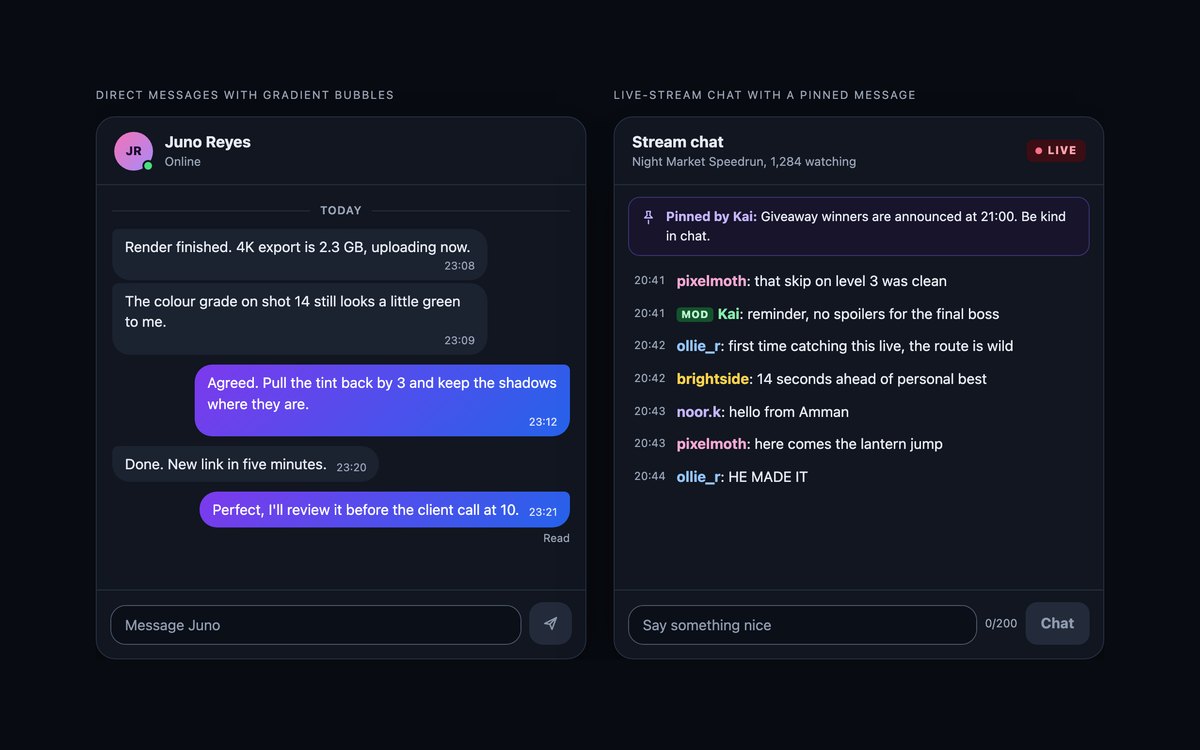The width and height of the screenshot is (1200, 750).
Task: Click the 0/200 character counter
Action: pos(1001,624)
